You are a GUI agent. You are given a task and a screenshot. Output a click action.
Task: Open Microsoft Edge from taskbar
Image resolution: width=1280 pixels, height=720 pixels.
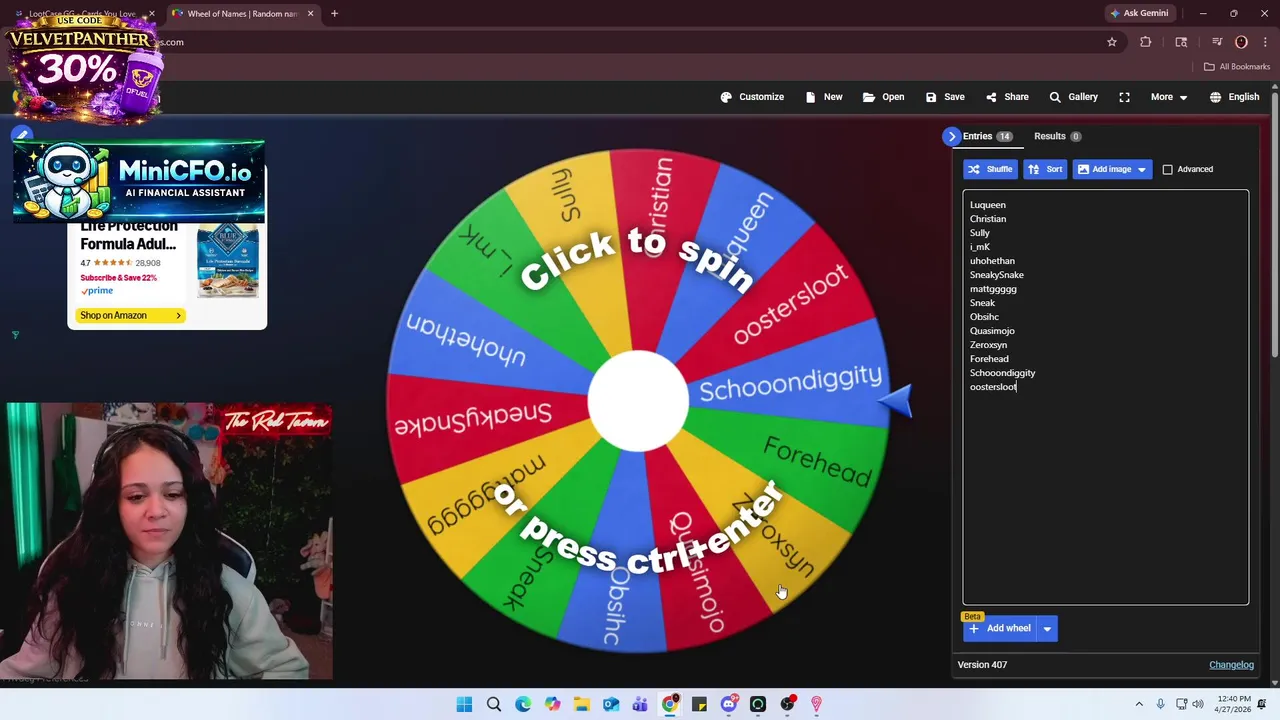523,704
